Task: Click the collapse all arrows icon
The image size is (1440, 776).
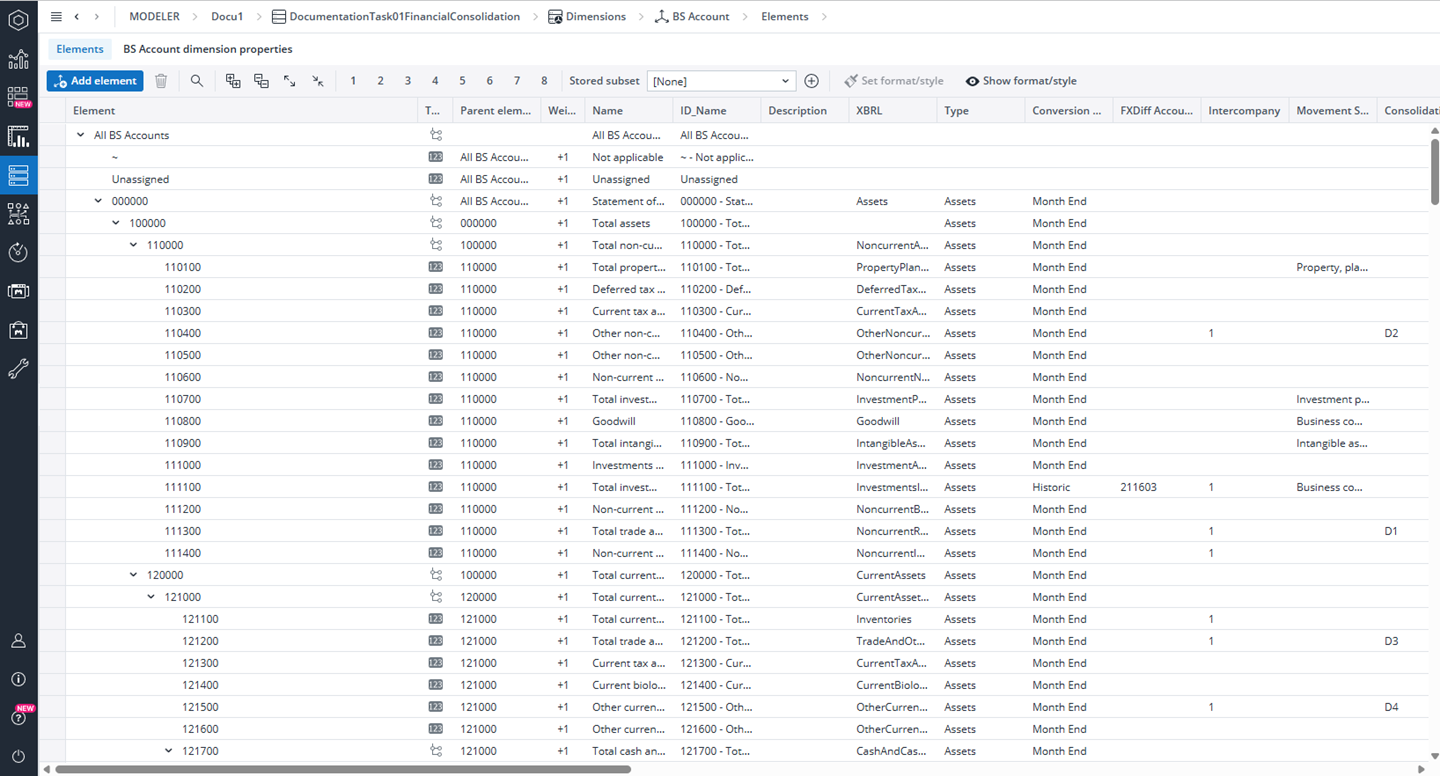Action: click(x=318, y=81)
